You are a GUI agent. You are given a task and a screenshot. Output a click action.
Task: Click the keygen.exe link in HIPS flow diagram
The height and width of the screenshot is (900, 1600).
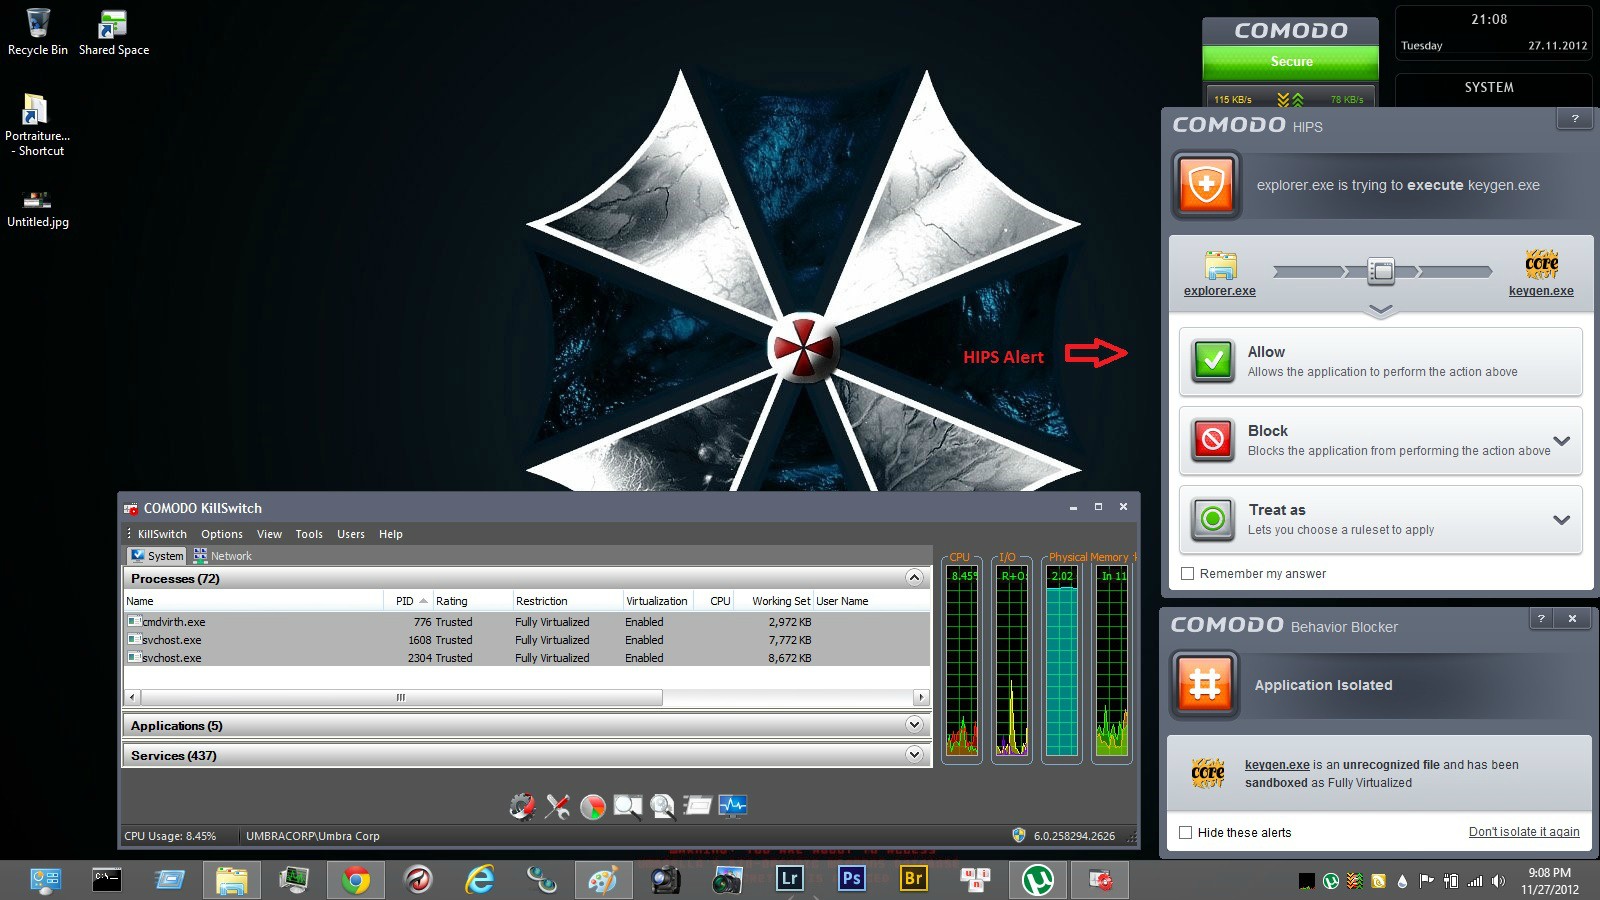1541,291
